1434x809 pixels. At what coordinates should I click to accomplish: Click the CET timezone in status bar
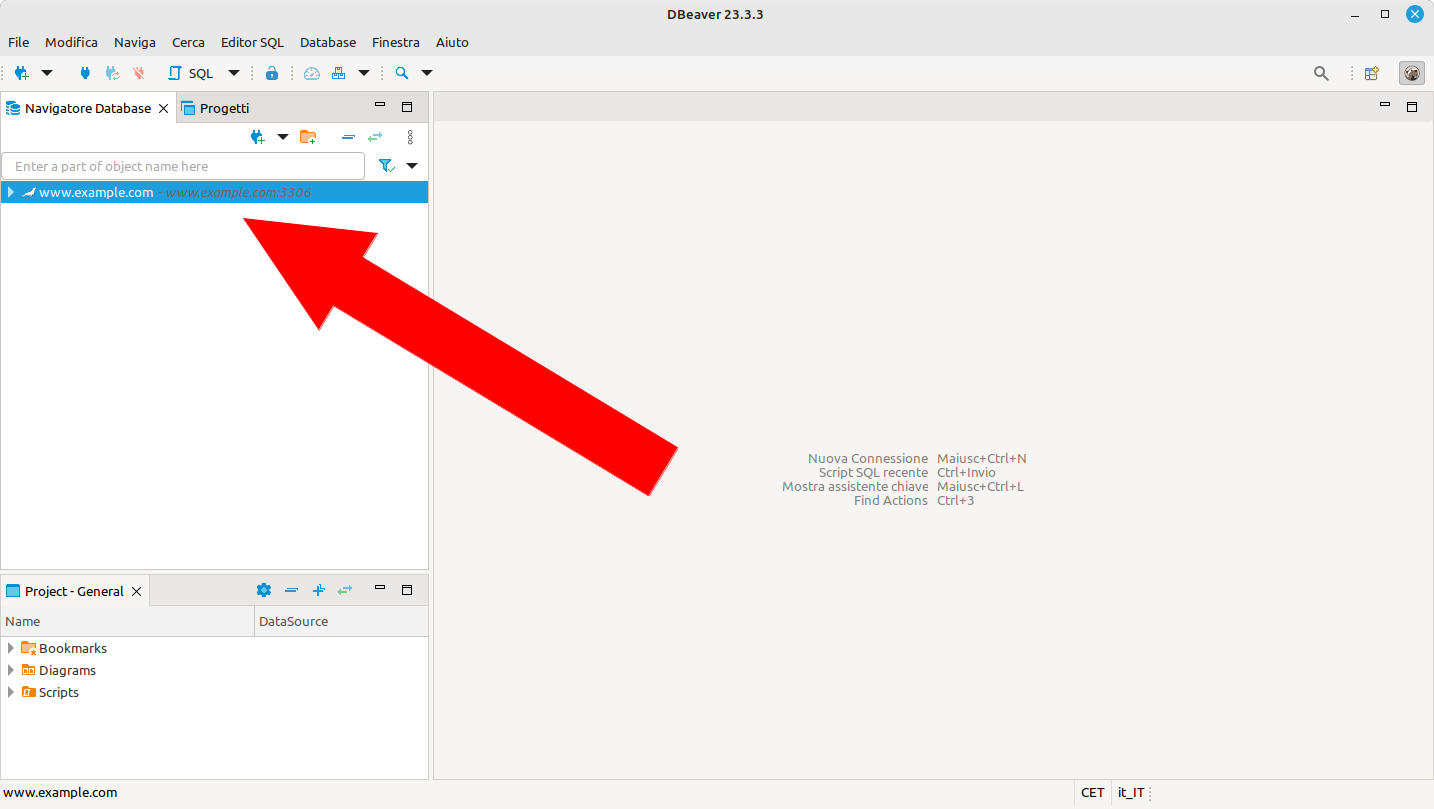coord(1093,792)
